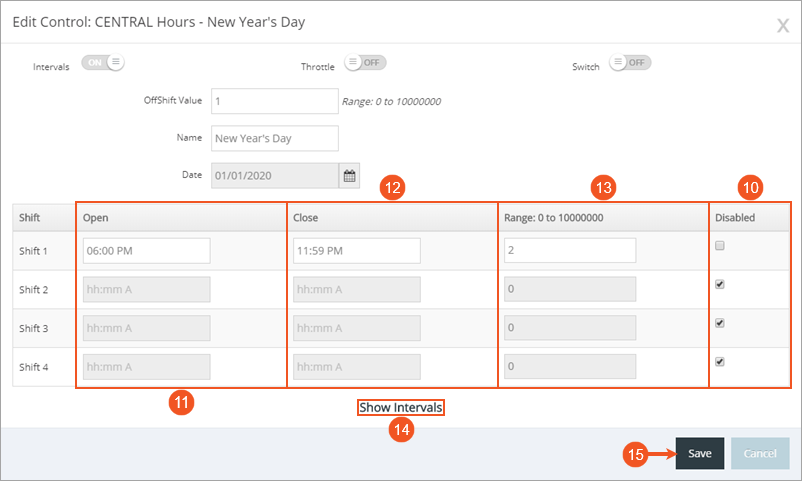The height and width of the screenshot is (481, 802).
Task: Select the Shift 1 Close time field
Action: coord(357,251)
